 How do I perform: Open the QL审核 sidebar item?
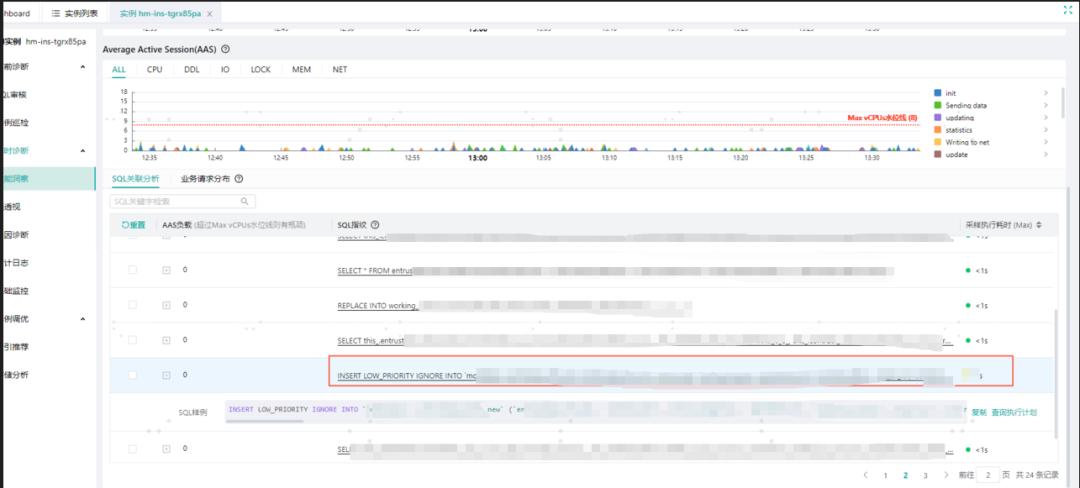[x=15, y=95]
